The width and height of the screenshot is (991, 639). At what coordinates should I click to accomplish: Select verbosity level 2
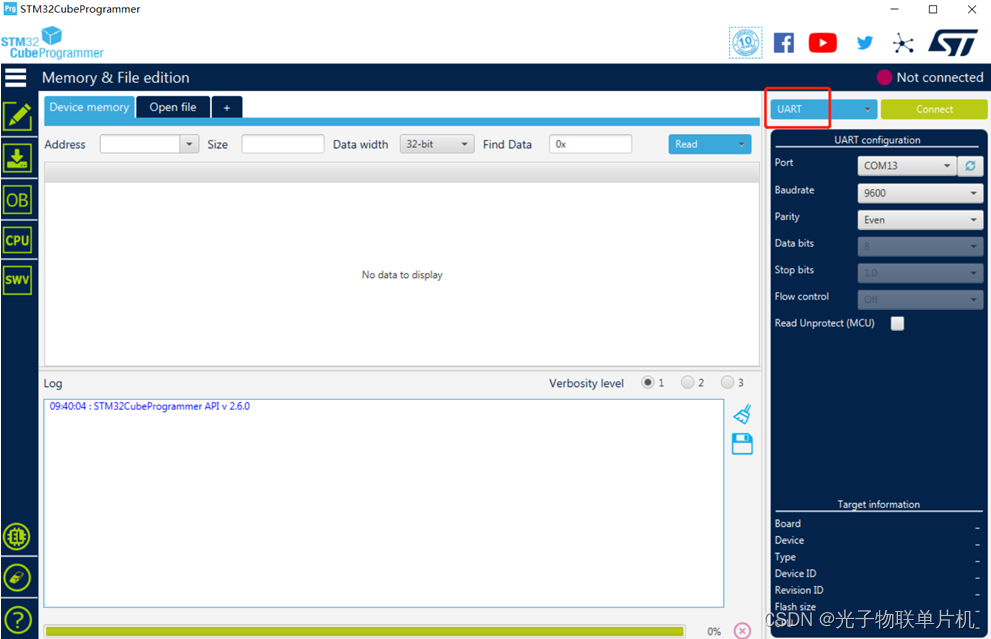tap(687, 382)
